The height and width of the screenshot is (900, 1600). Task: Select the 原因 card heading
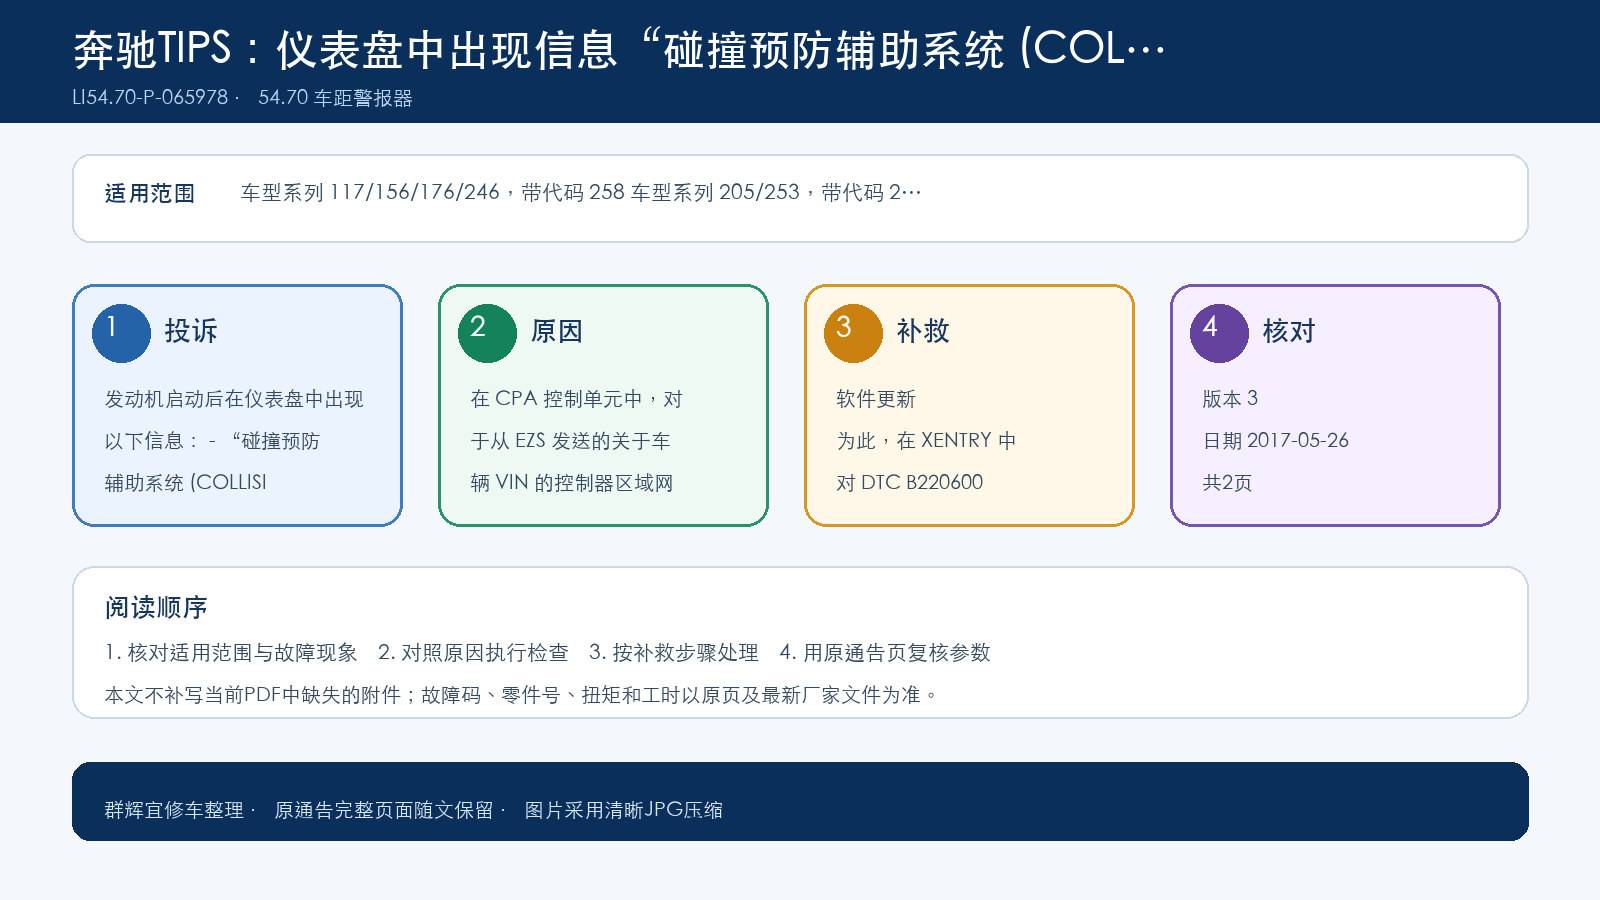(557, 331)
